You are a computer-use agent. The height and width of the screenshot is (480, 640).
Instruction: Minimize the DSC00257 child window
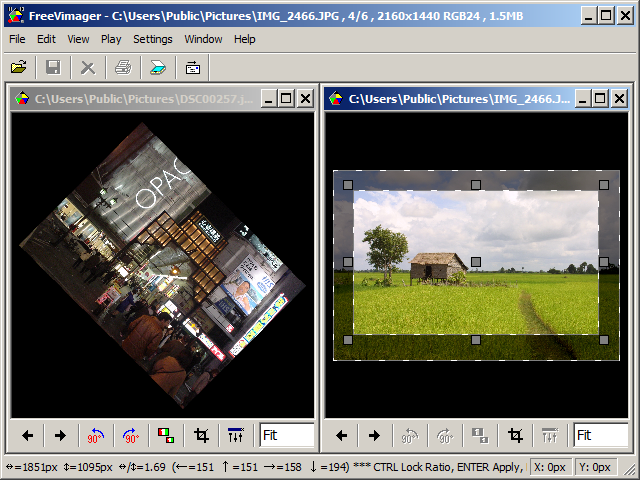269,98
